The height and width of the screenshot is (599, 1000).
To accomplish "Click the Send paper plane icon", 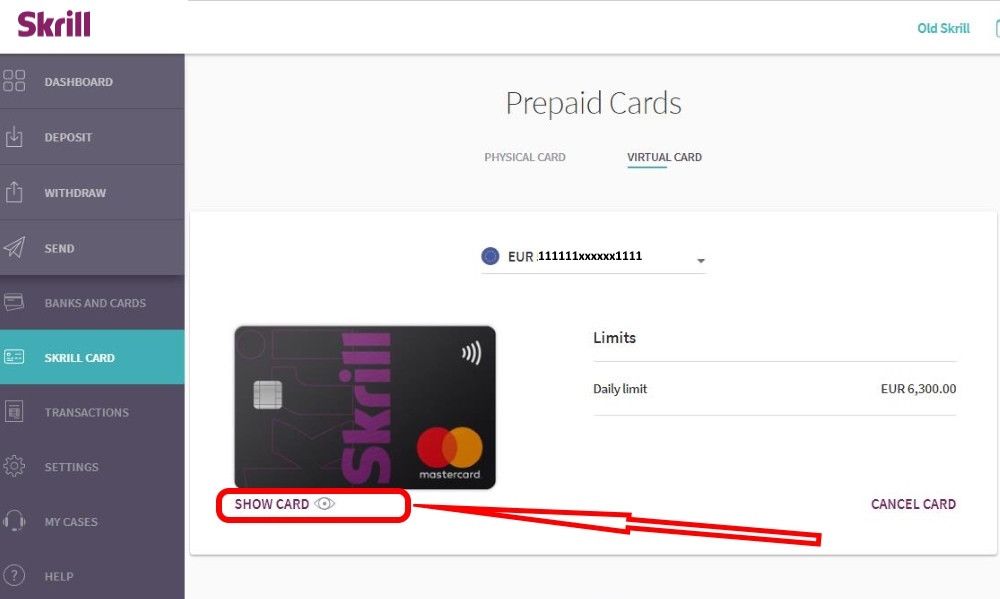I will click(14, 248).
